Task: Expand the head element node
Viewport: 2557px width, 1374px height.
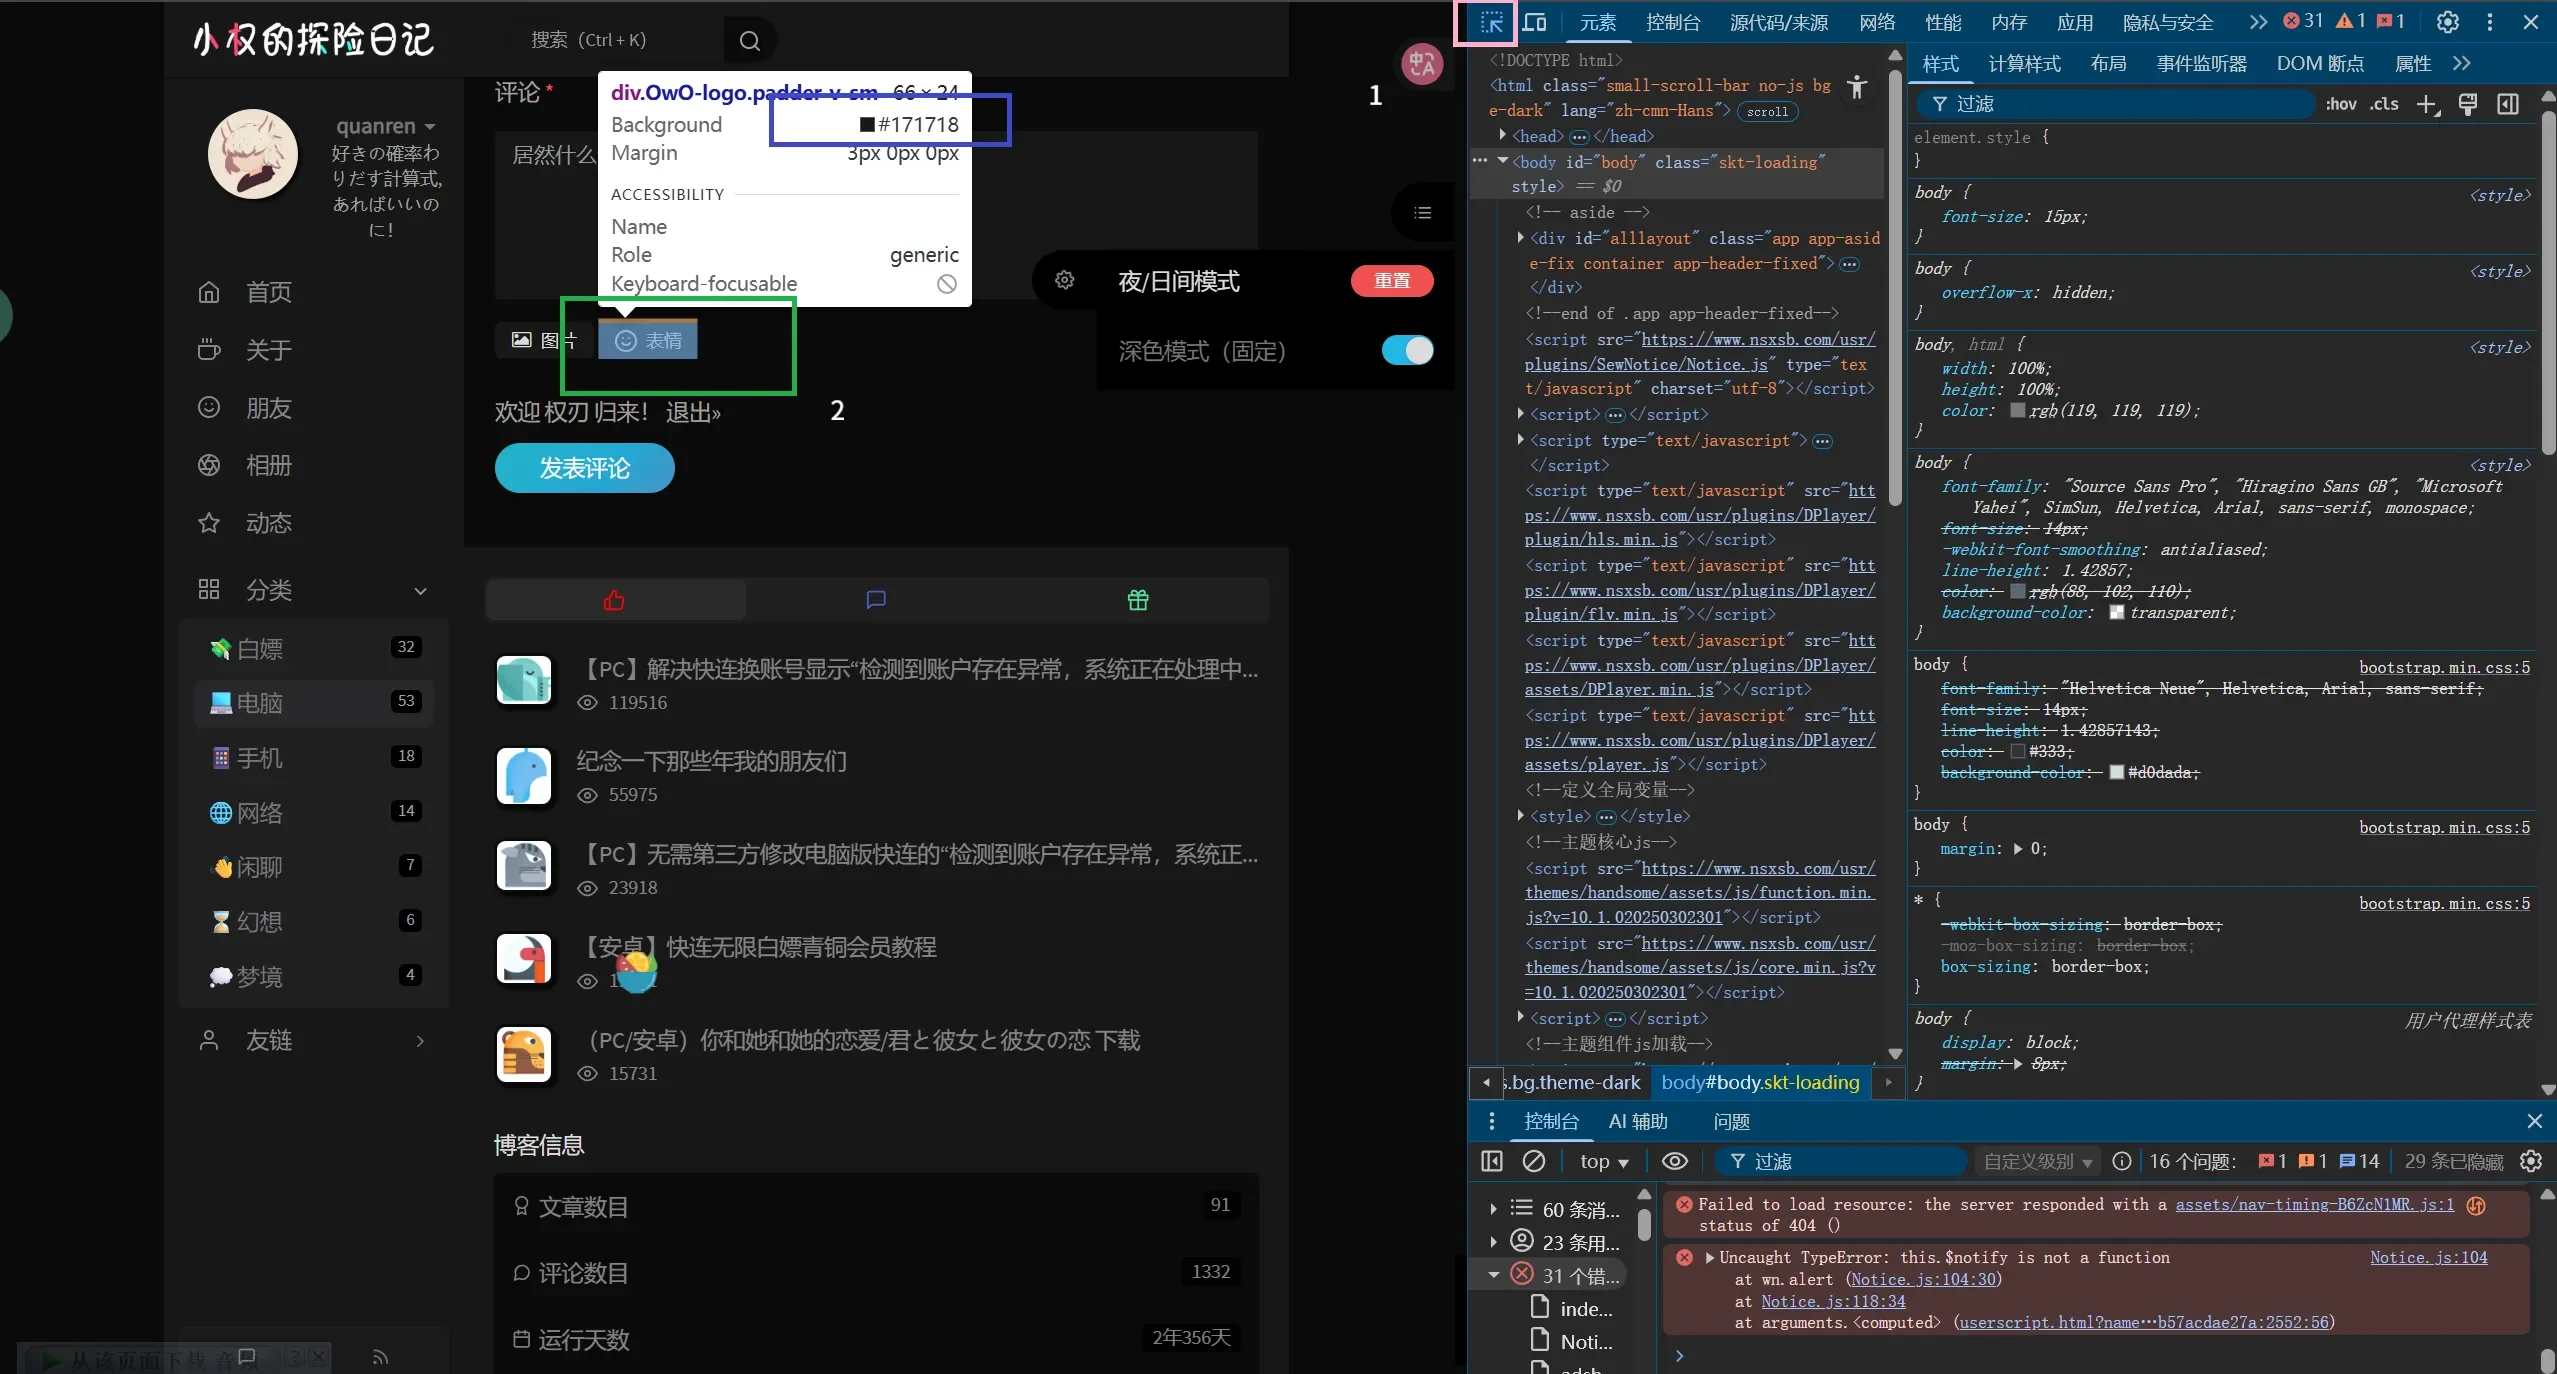Action: (x=1502, y=136)
